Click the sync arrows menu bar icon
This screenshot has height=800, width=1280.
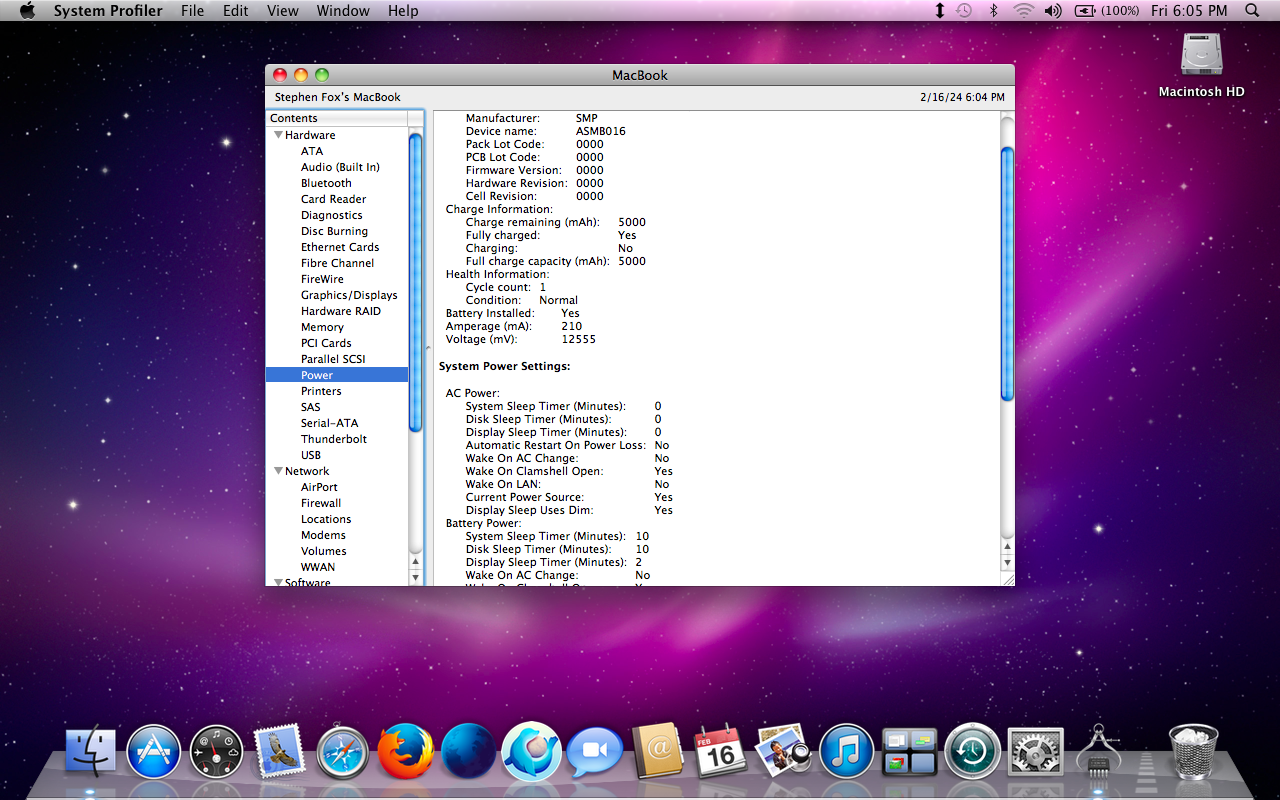click(939, 11)
